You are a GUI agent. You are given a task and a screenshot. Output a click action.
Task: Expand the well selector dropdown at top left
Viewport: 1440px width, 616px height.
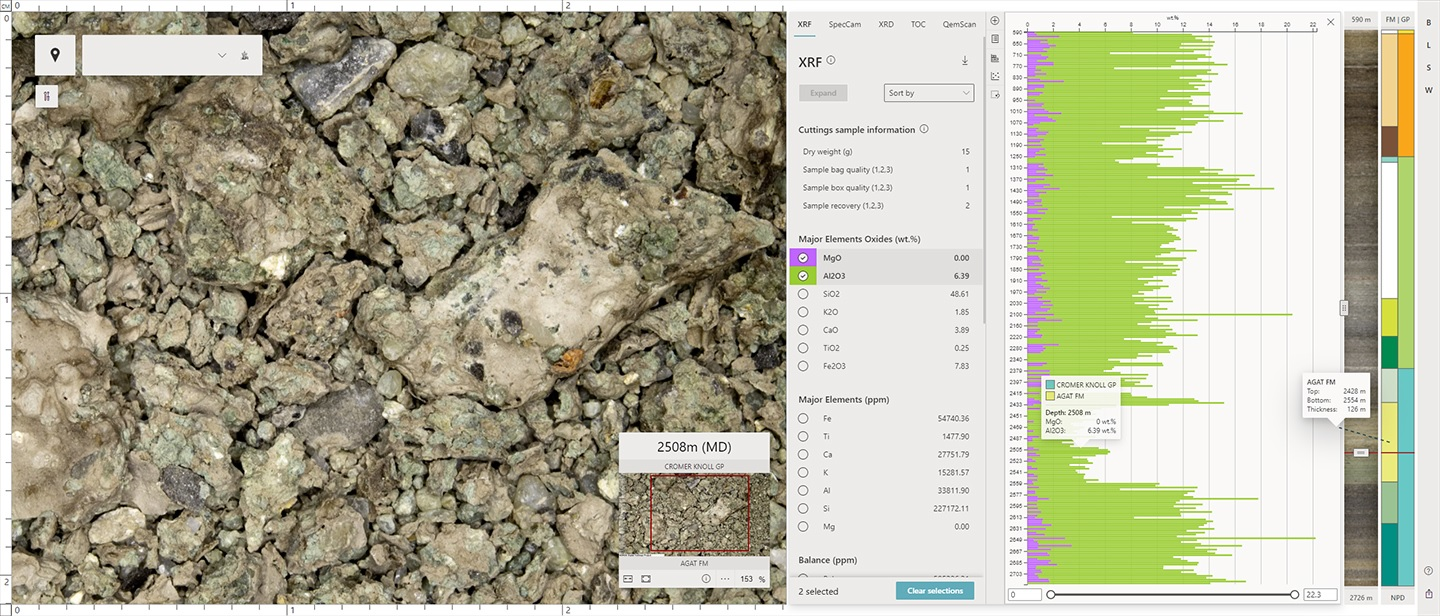221,55
